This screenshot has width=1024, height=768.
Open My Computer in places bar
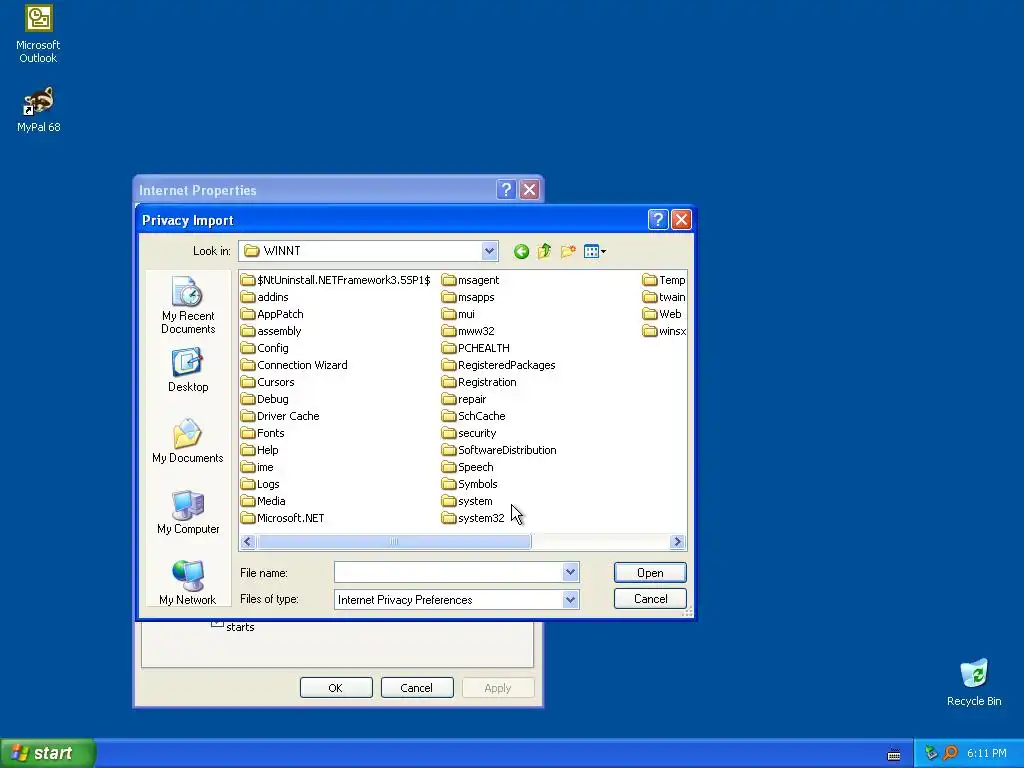pyautogui.click(x=188, y=512)
